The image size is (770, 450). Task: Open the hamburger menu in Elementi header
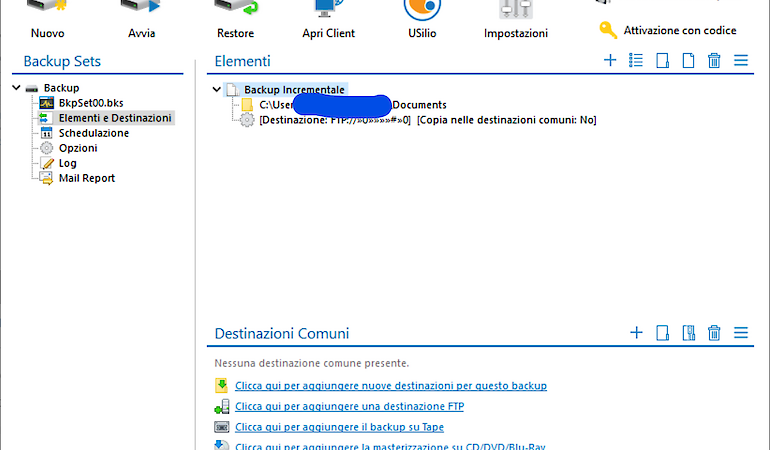pyautogui.click(x=741, y=60)
